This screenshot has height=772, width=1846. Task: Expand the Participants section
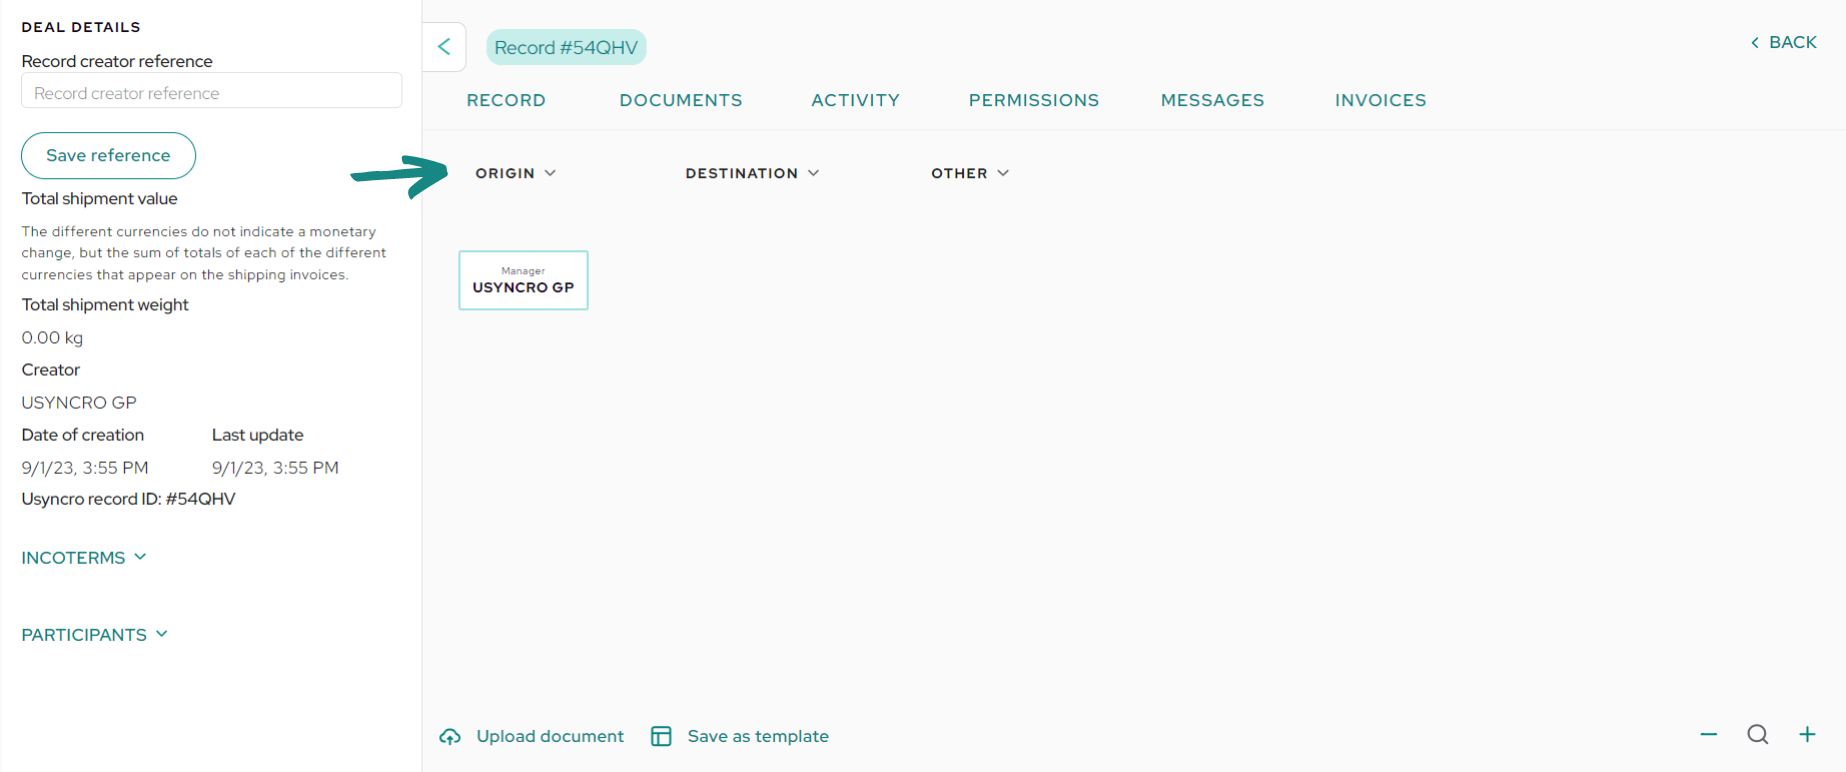click(95, 635)
